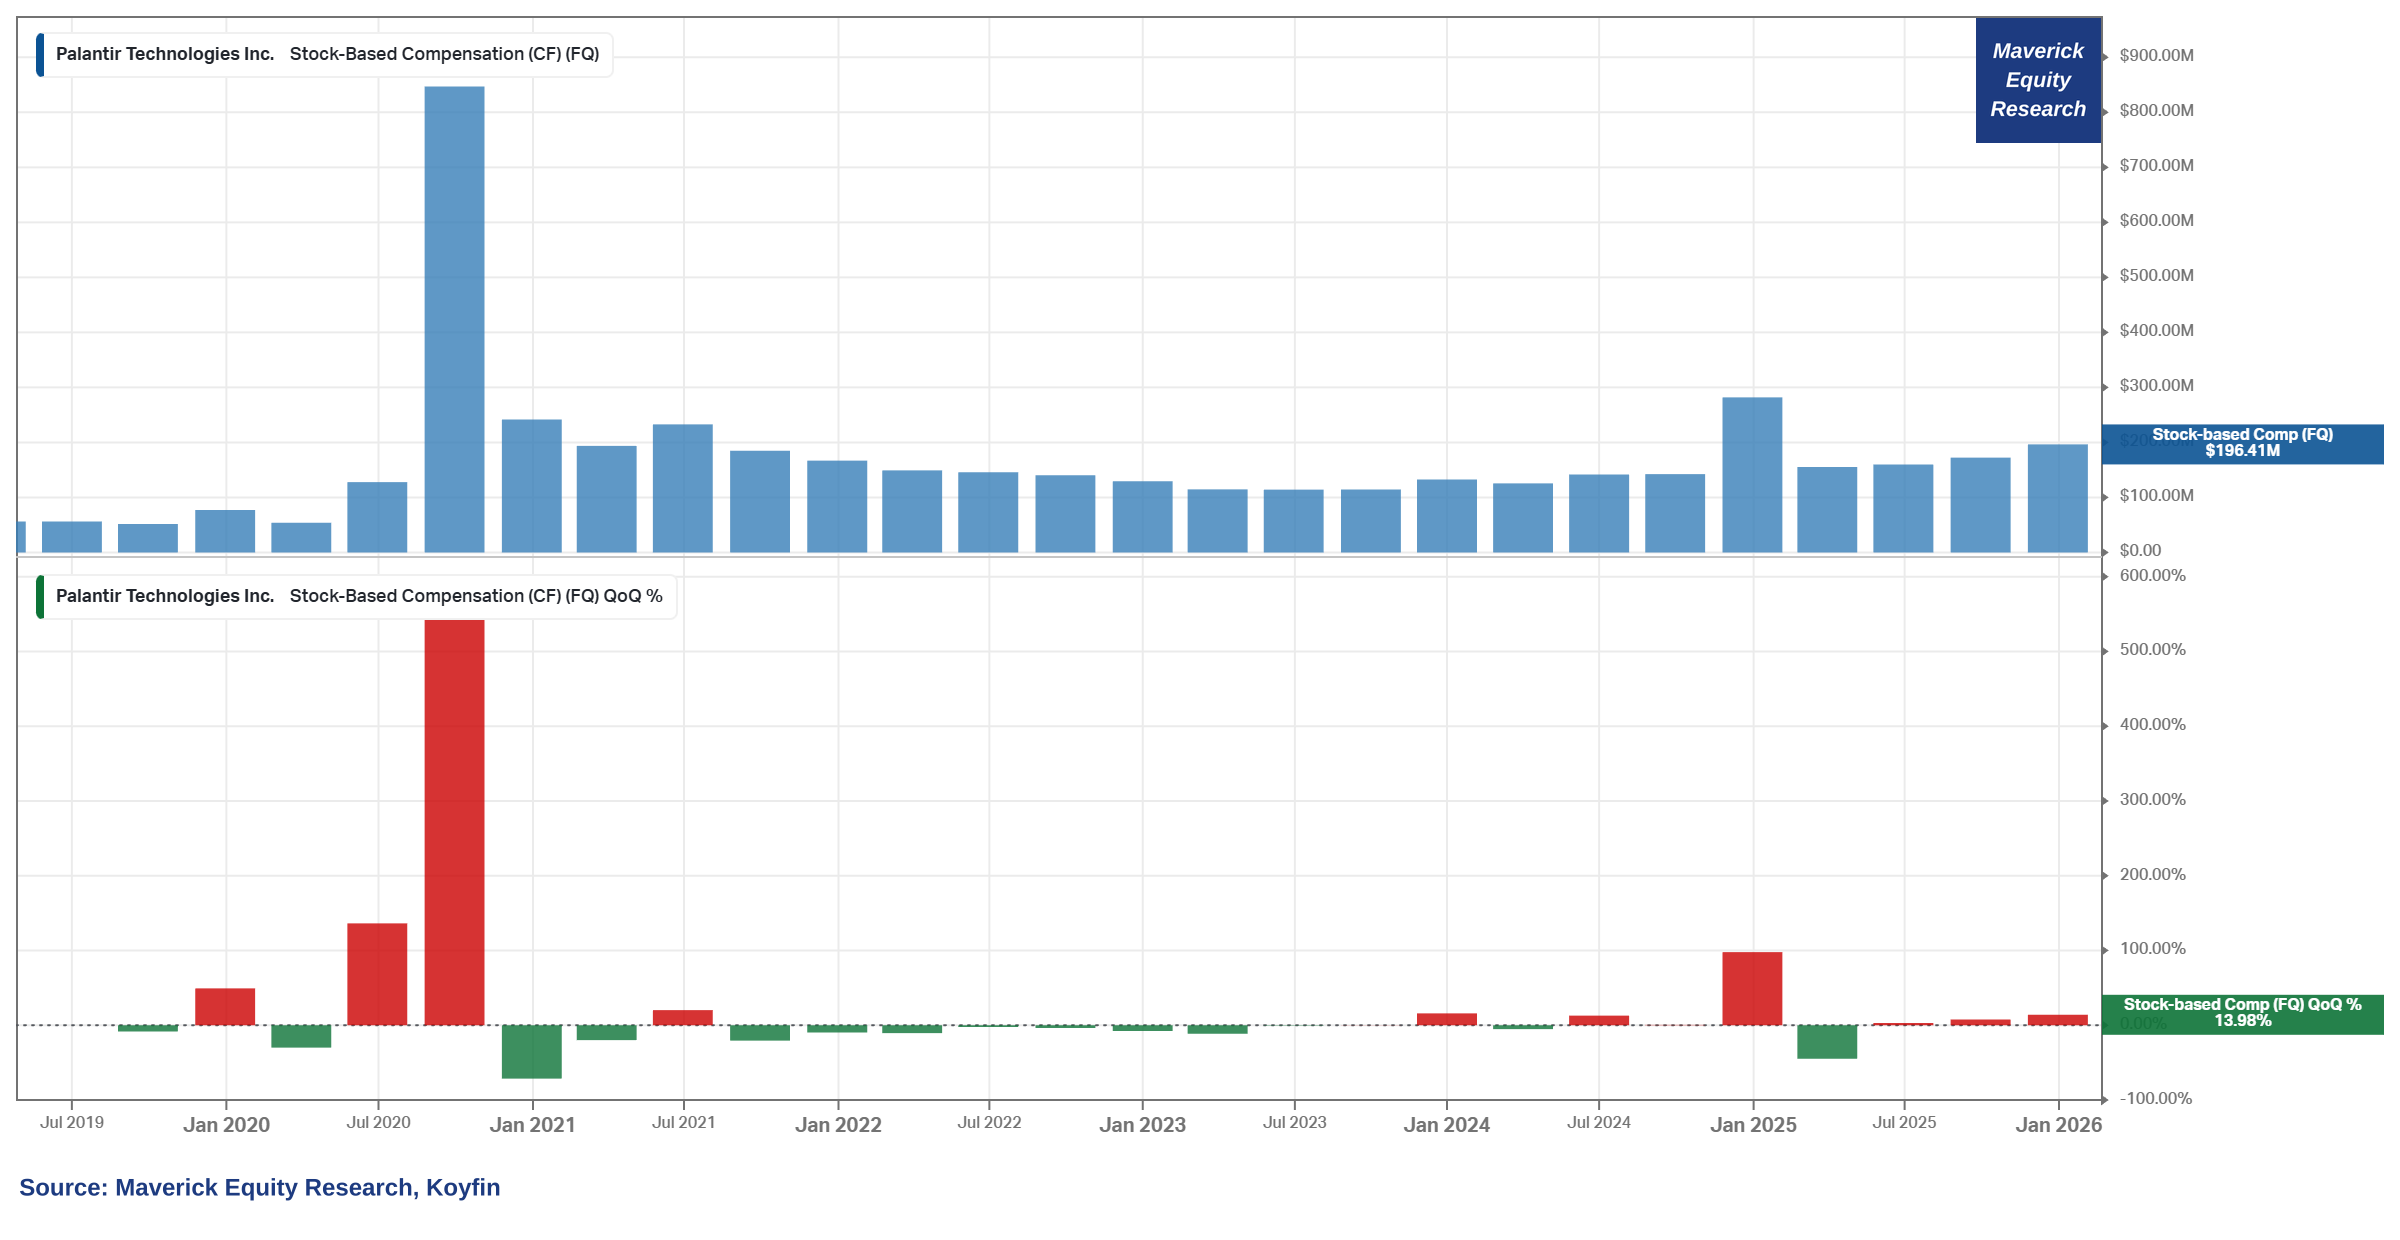Click the Jan 2026 x-axis label
Image resolution: width=2400 pixels, height=1240 pixels.
pos(2058,1125)
